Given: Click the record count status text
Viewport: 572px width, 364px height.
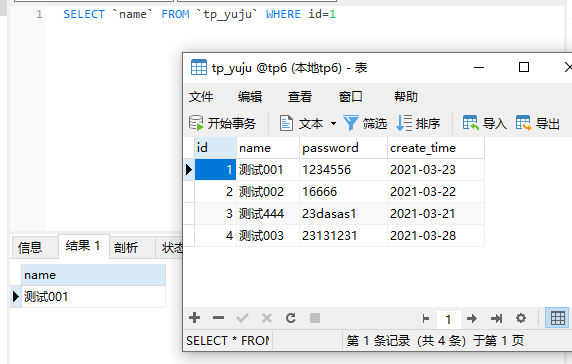Looking at the screenshot, I should (435, 341).
